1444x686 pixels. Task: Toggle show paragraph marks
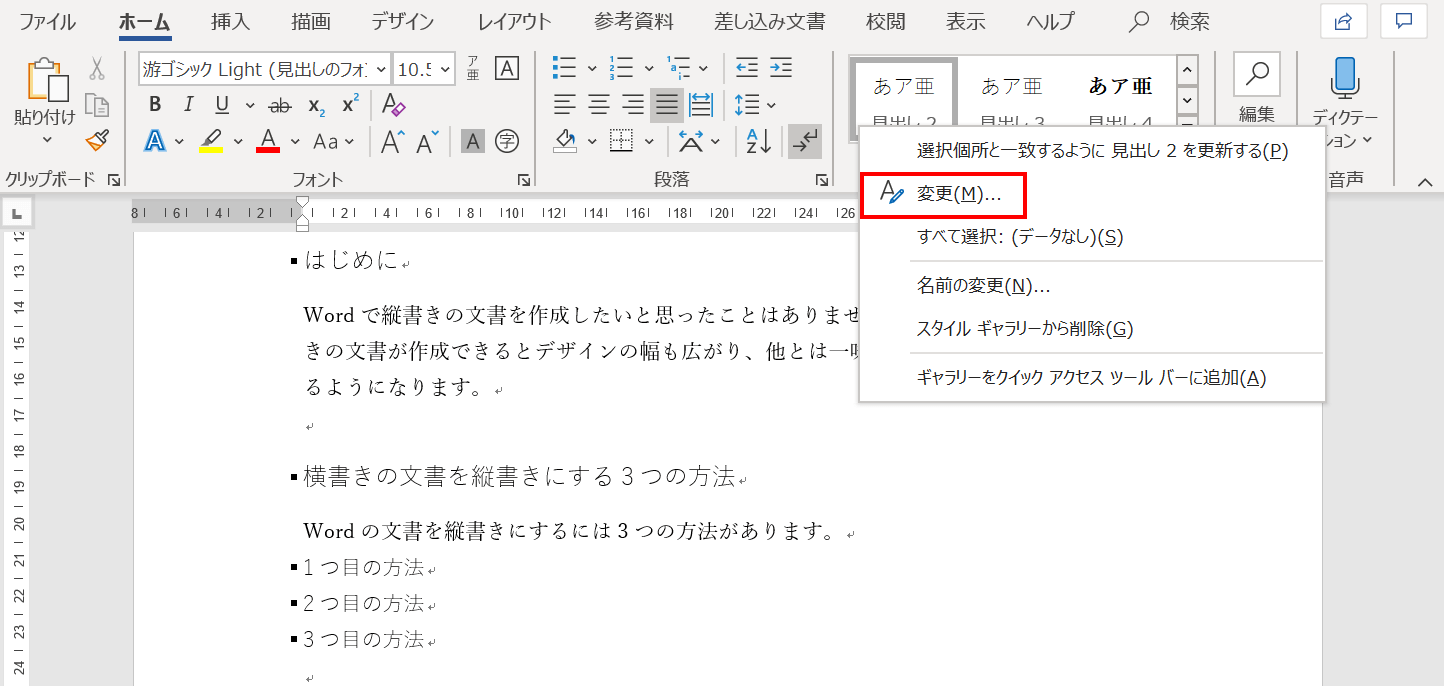pos(804,141)
